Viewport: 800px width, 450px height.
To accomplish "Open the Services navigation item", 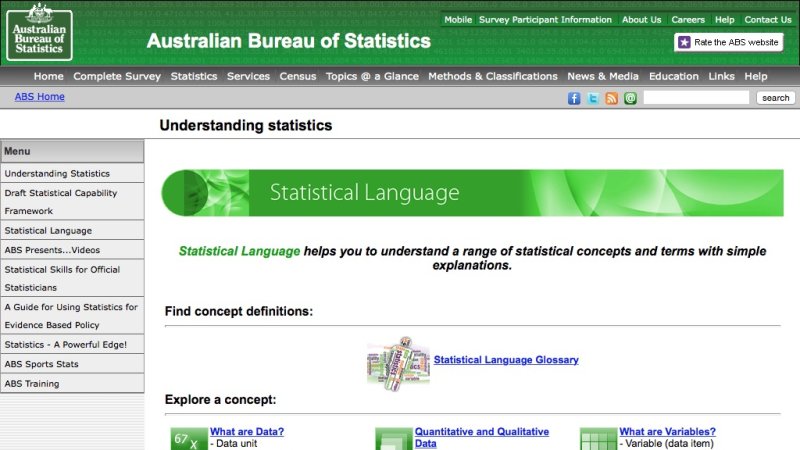I will point(248,76).
